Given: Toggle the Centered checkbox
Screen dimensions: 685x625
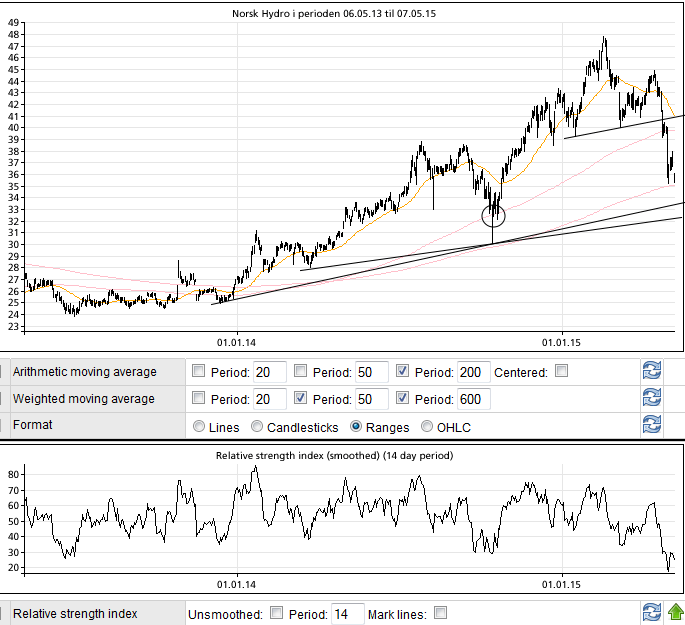Looking at the screenshot, I should click(x=562, y=372).
